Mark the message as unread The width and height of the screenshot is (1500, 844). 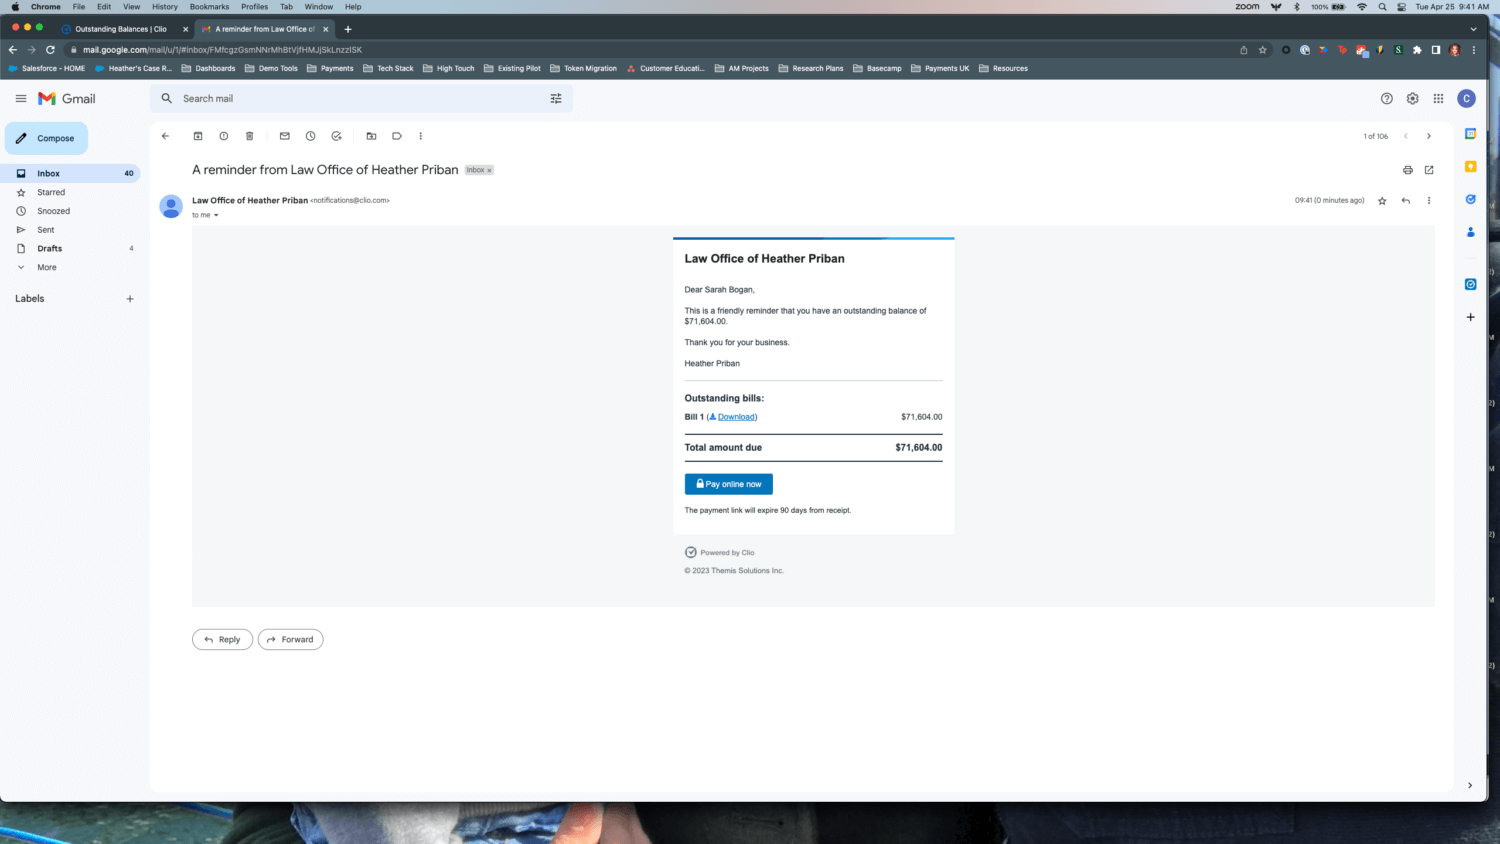coord(285,135)
